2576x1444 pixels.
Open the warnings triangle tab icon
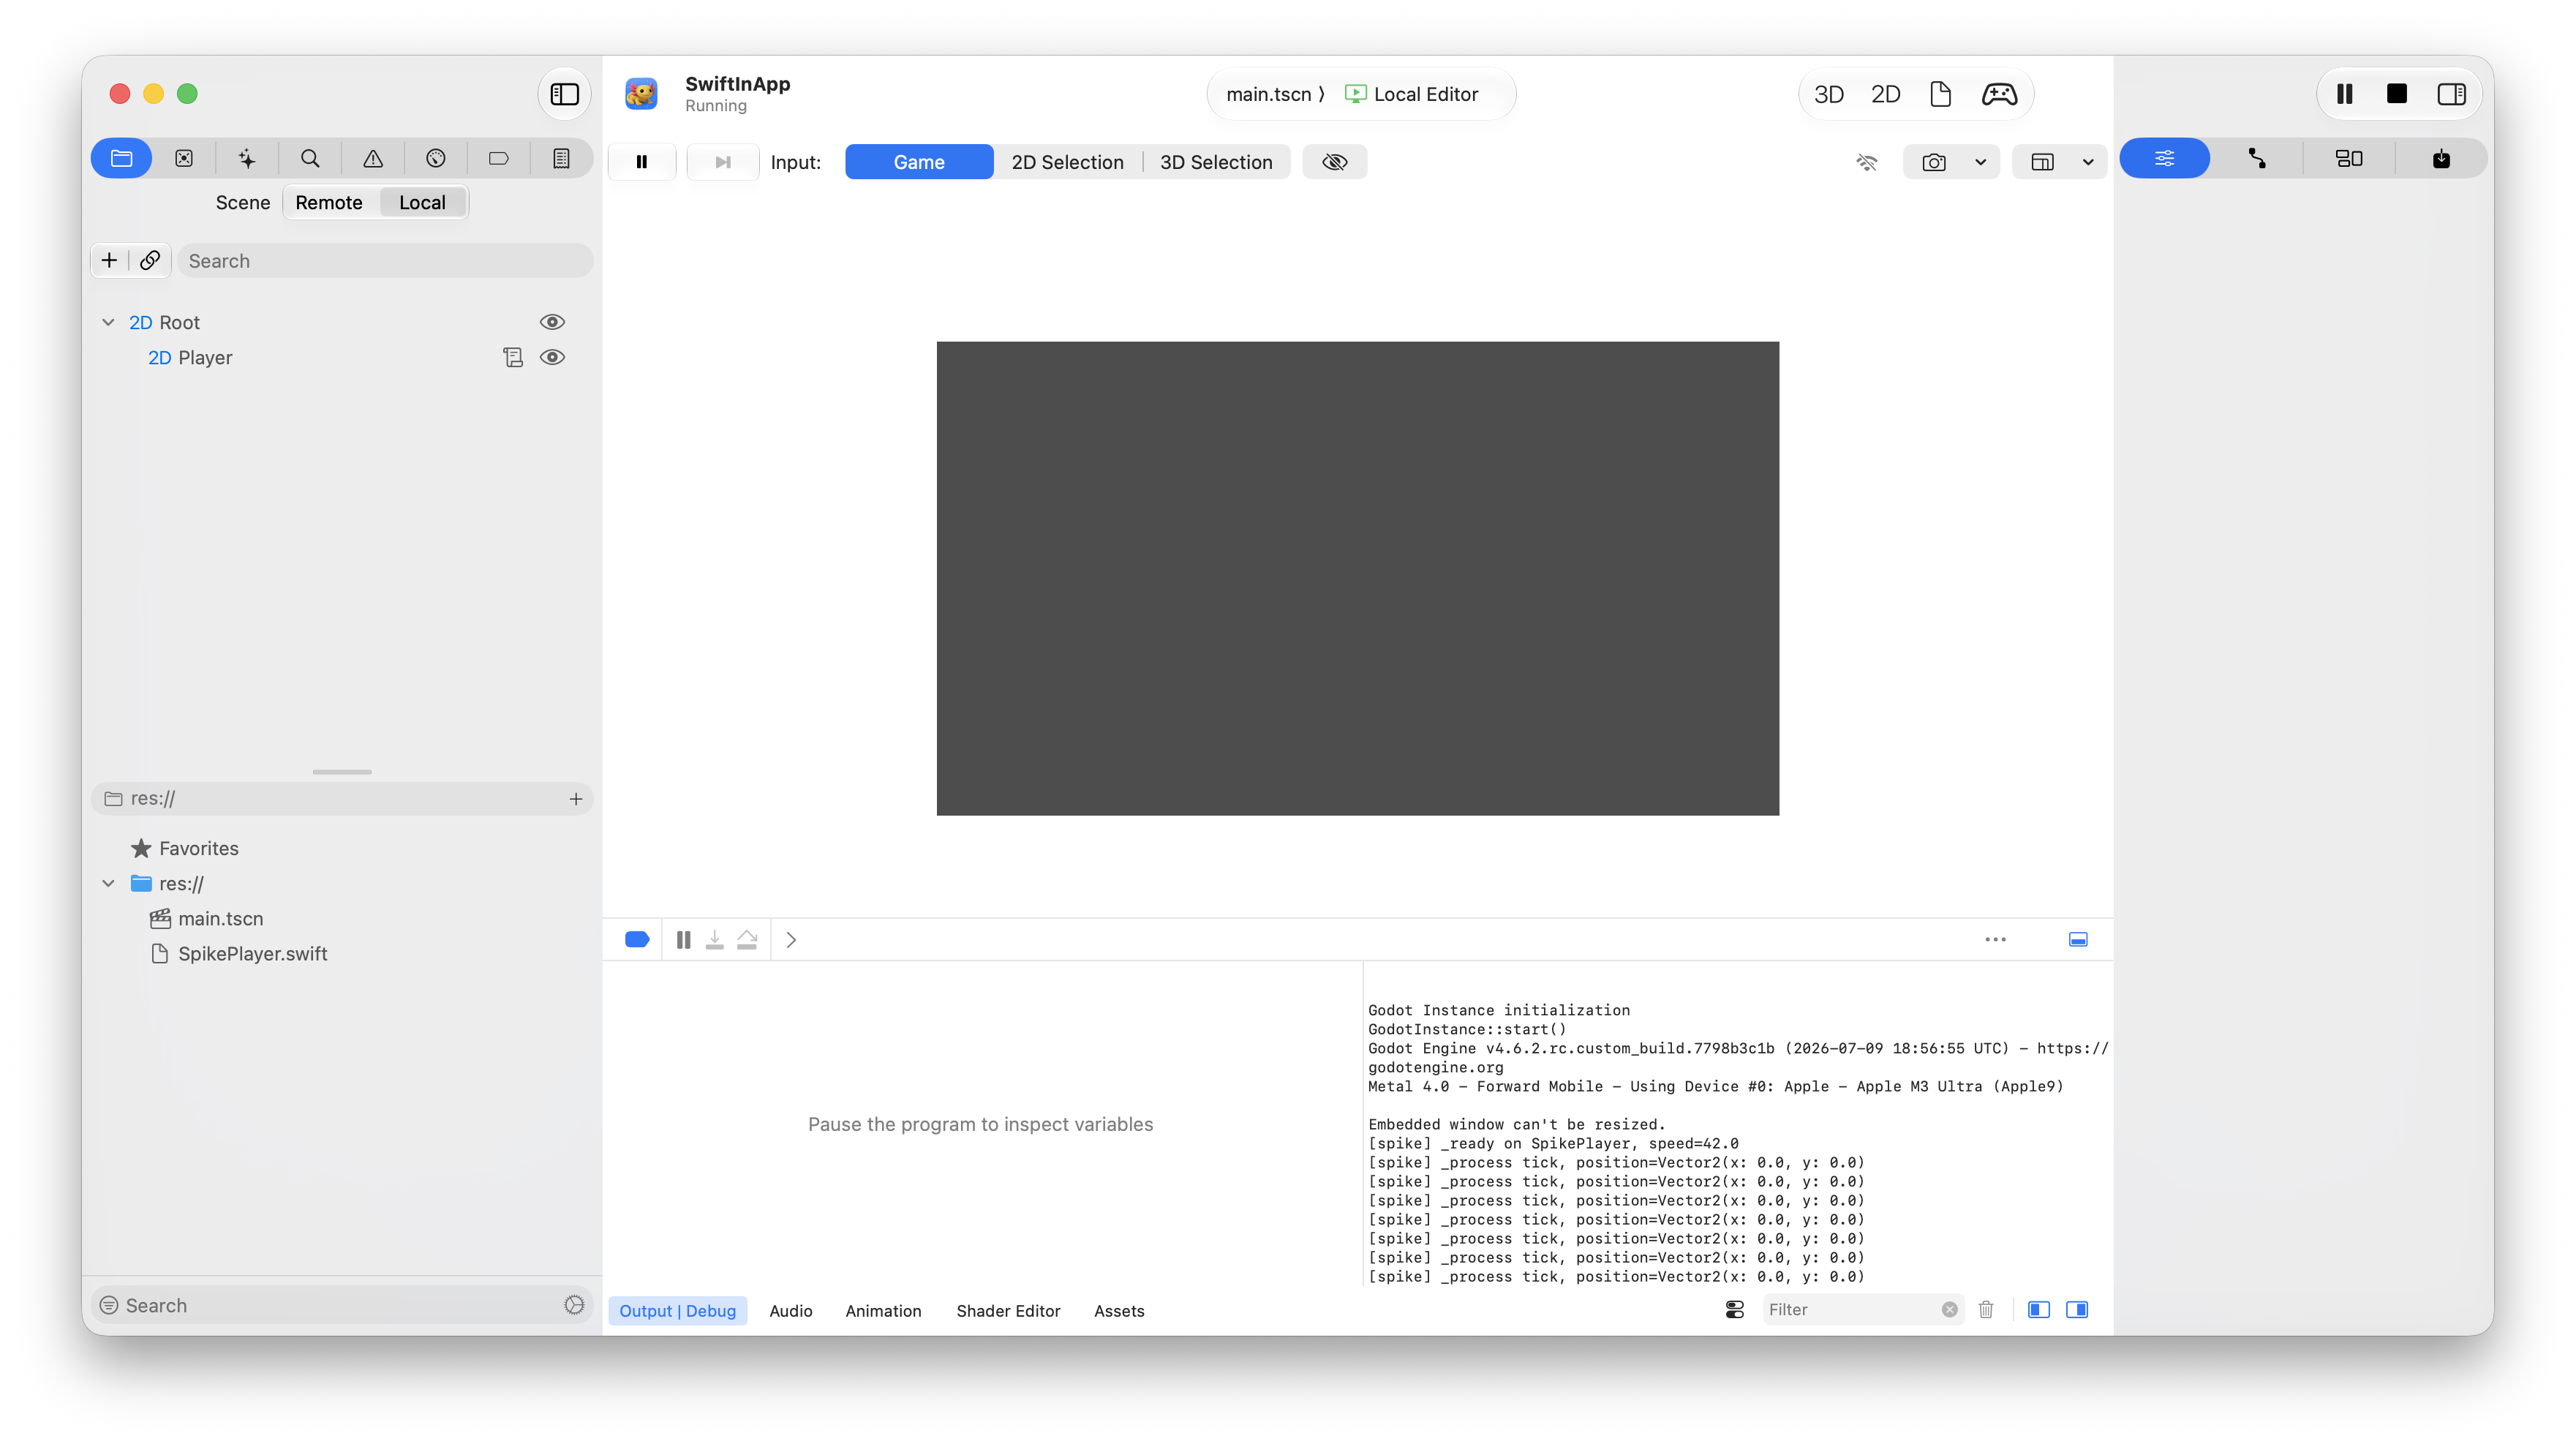[373, 158]
